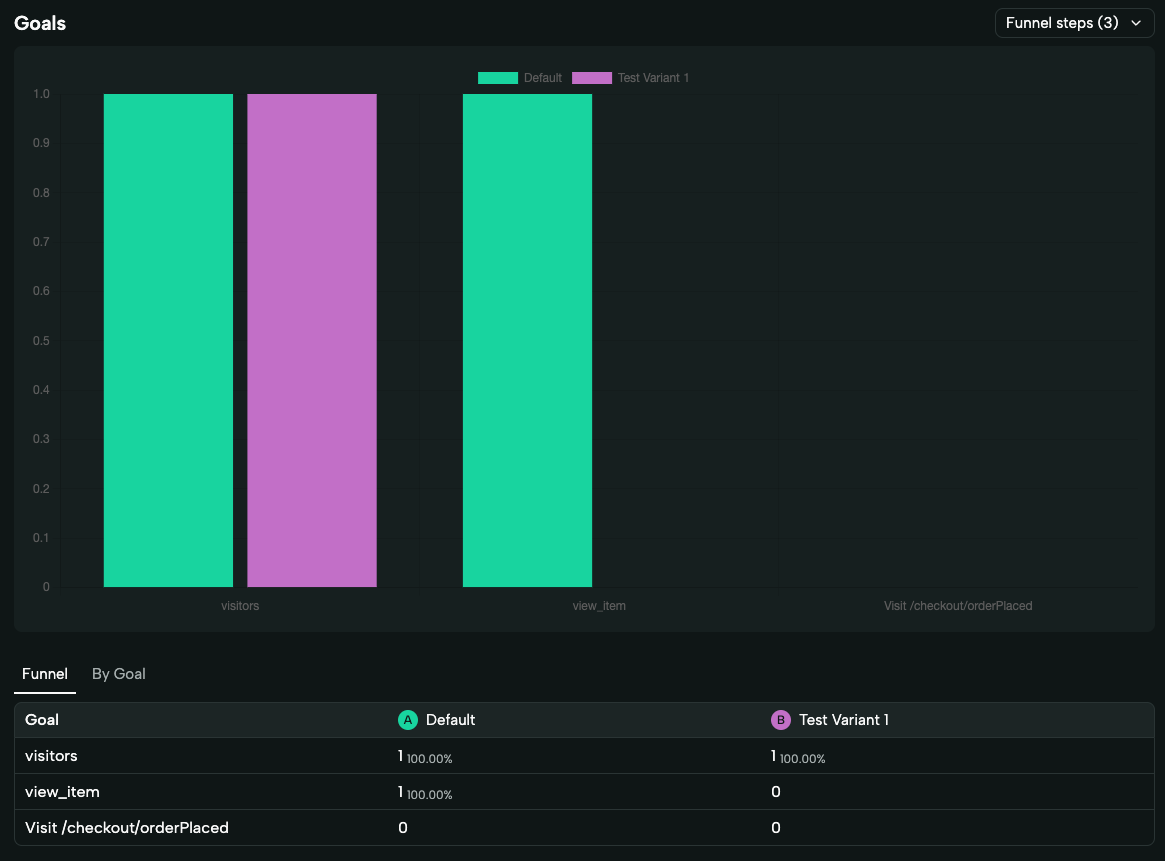Click the green "A" badge beside Default
Screen dimensions: 1165x861
pos(407,720)
